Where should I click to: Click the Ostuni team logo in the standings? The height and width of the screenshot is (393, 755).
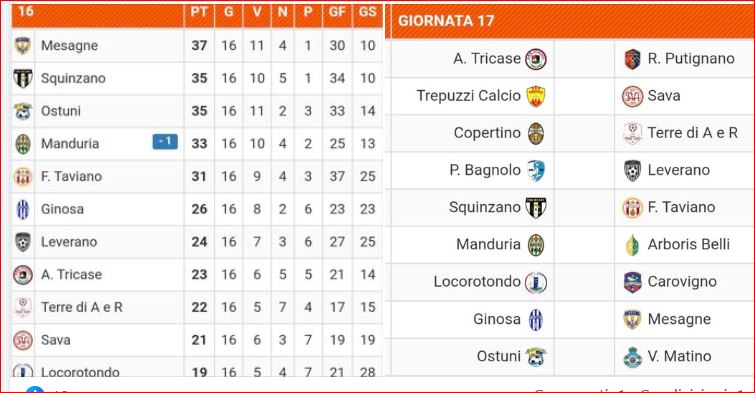(23, 111)
